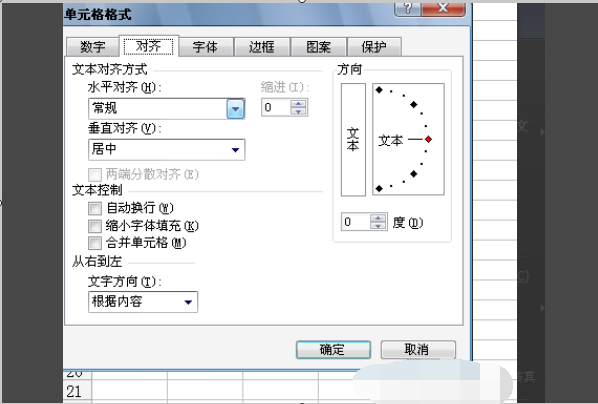The height and width of the screenshot is (404, 598).
Task: Enable the 自动换行 checkbox
Action: [95, 208]
